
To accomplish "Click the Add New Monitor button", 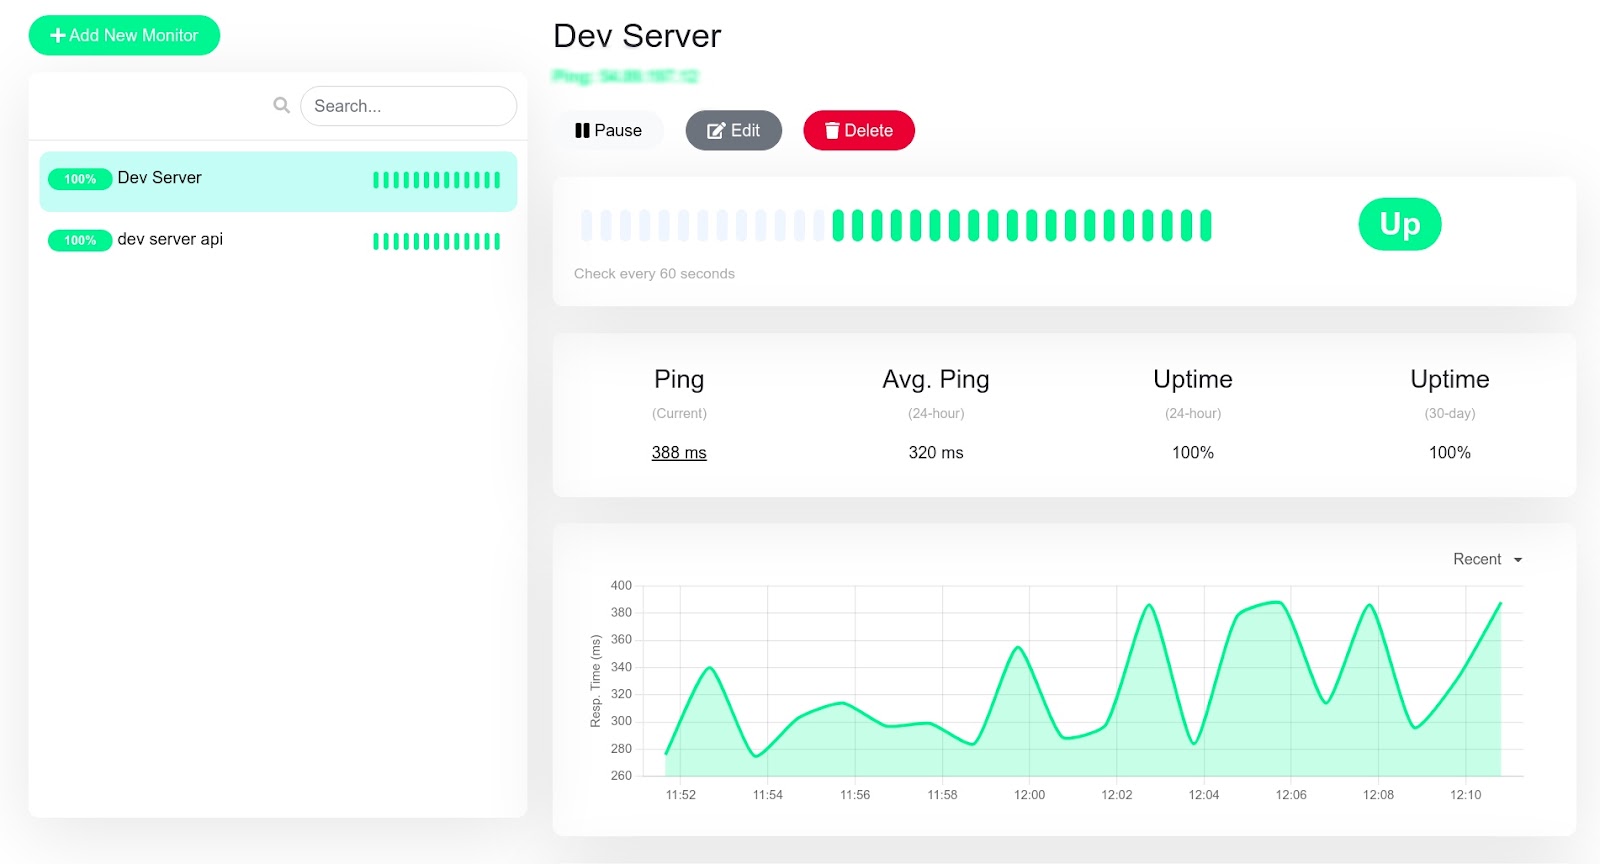I will pos(124,35).
